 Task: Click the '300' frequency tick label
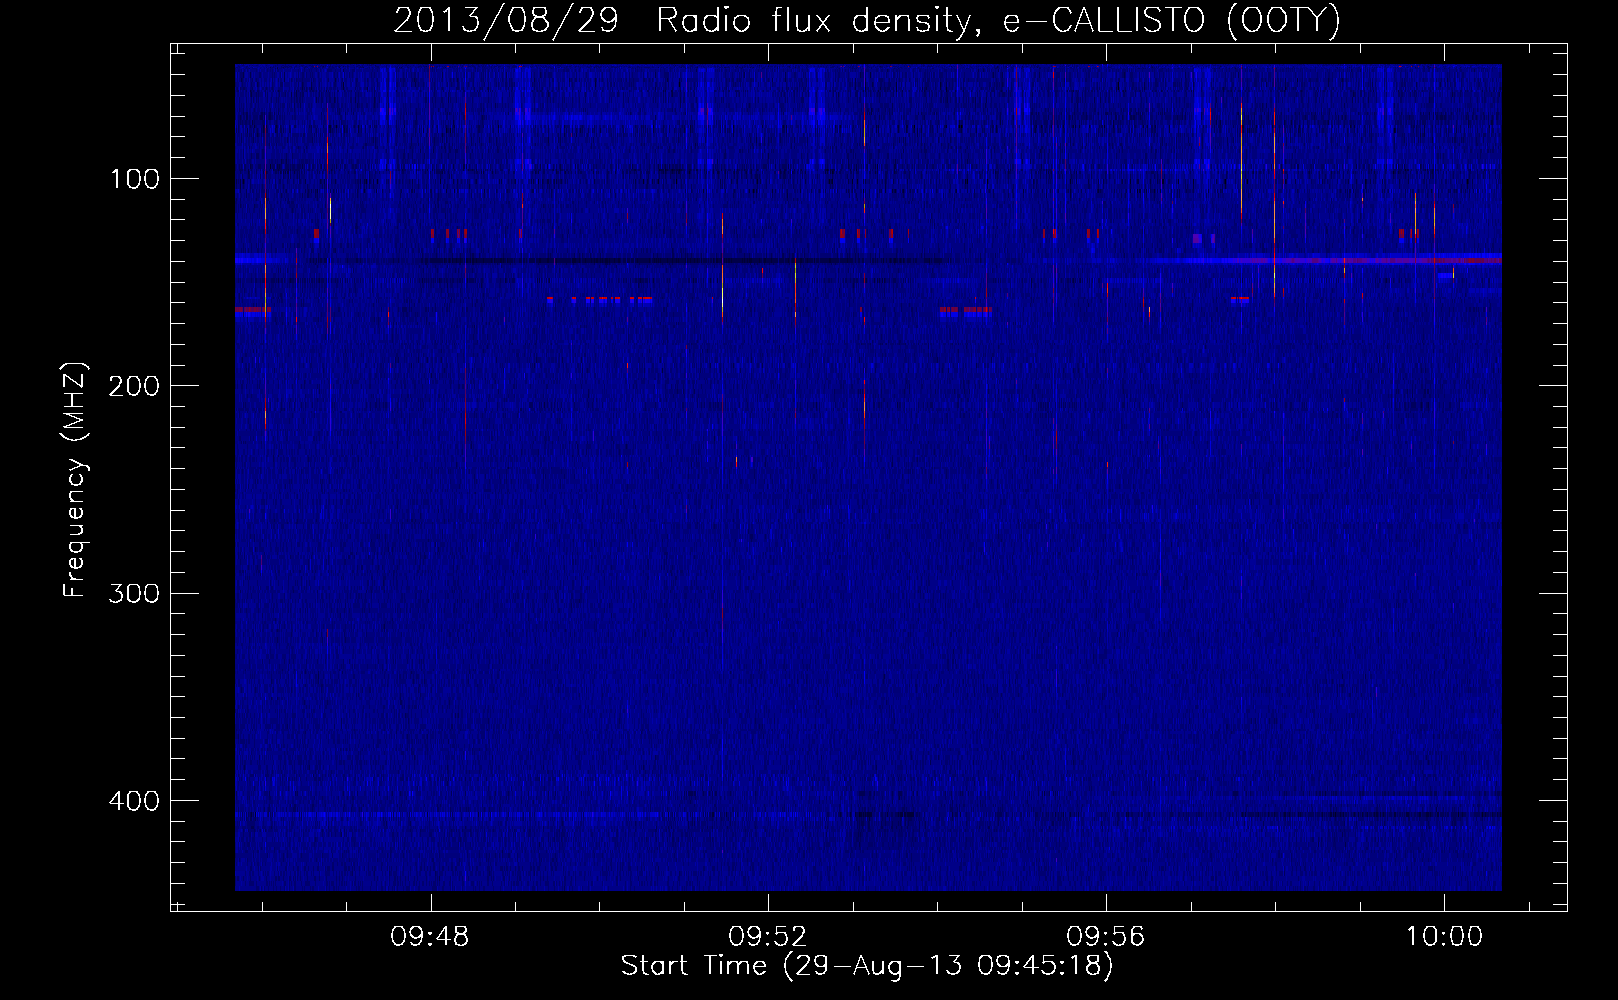[x=134, y=594]
